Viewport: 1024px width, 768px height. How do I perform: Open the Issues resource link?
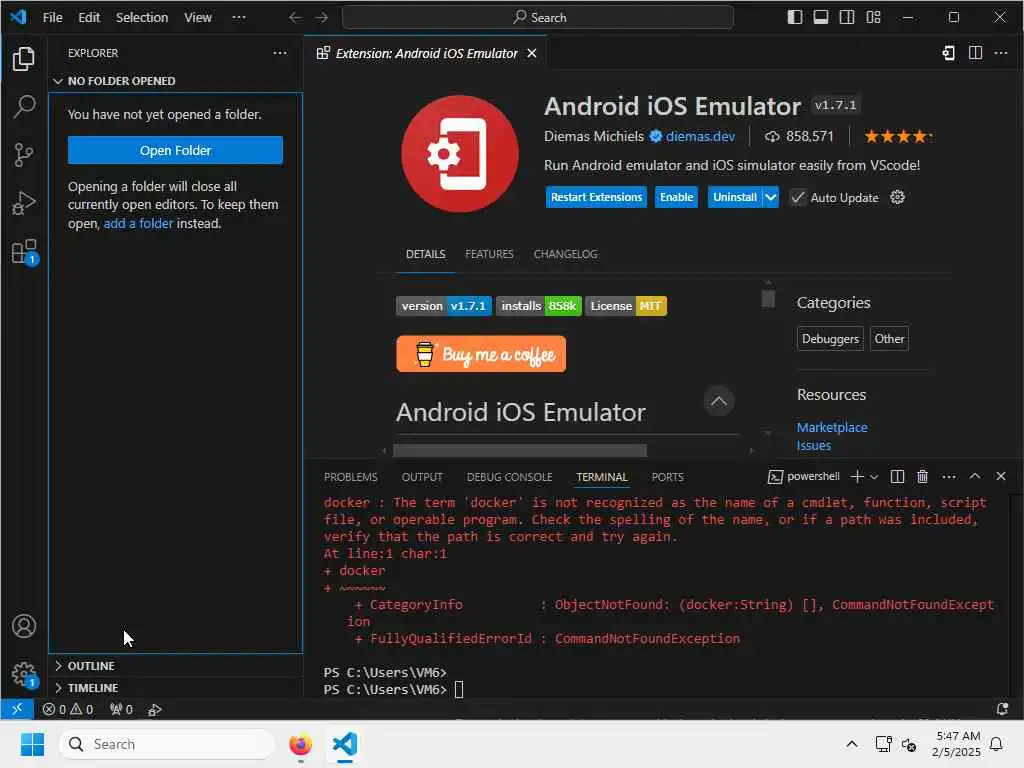click(x=814, y=445)
